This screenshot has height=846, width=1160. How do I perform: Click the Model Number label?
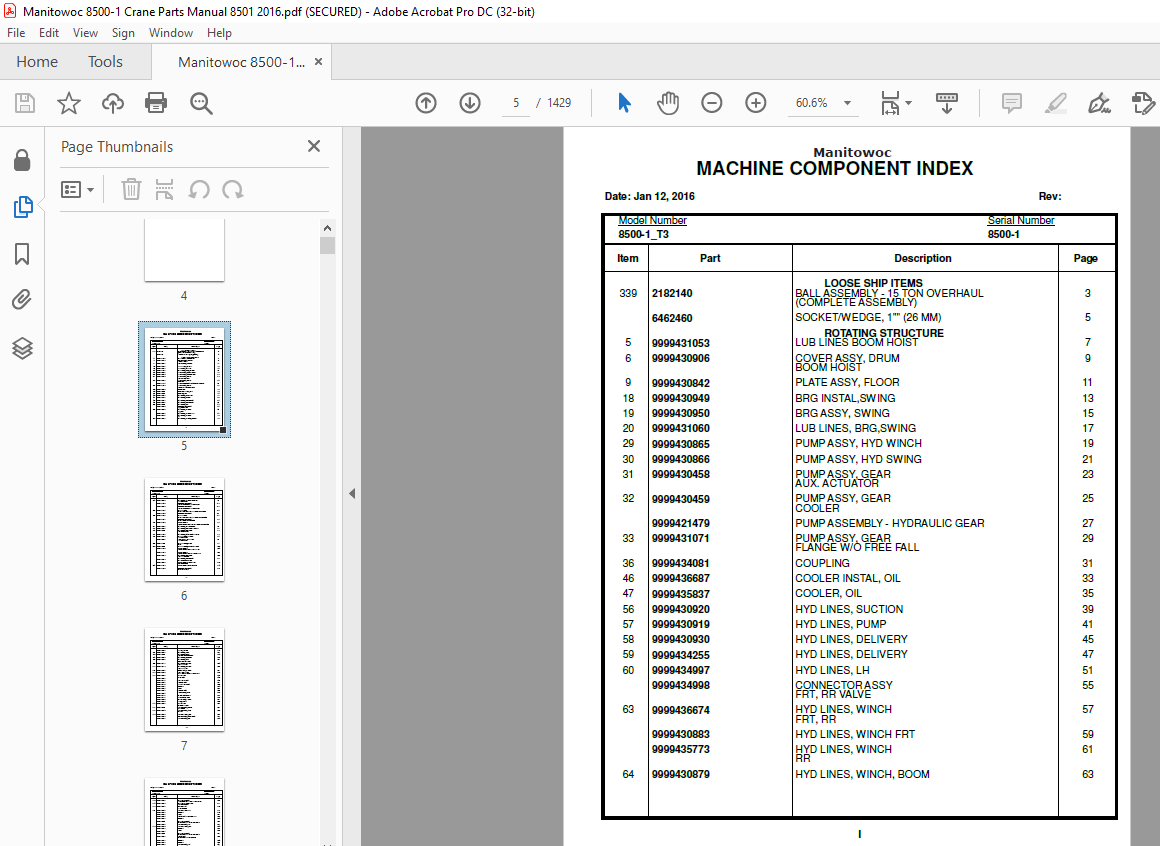pyautogui.click(x=652, y=220)
